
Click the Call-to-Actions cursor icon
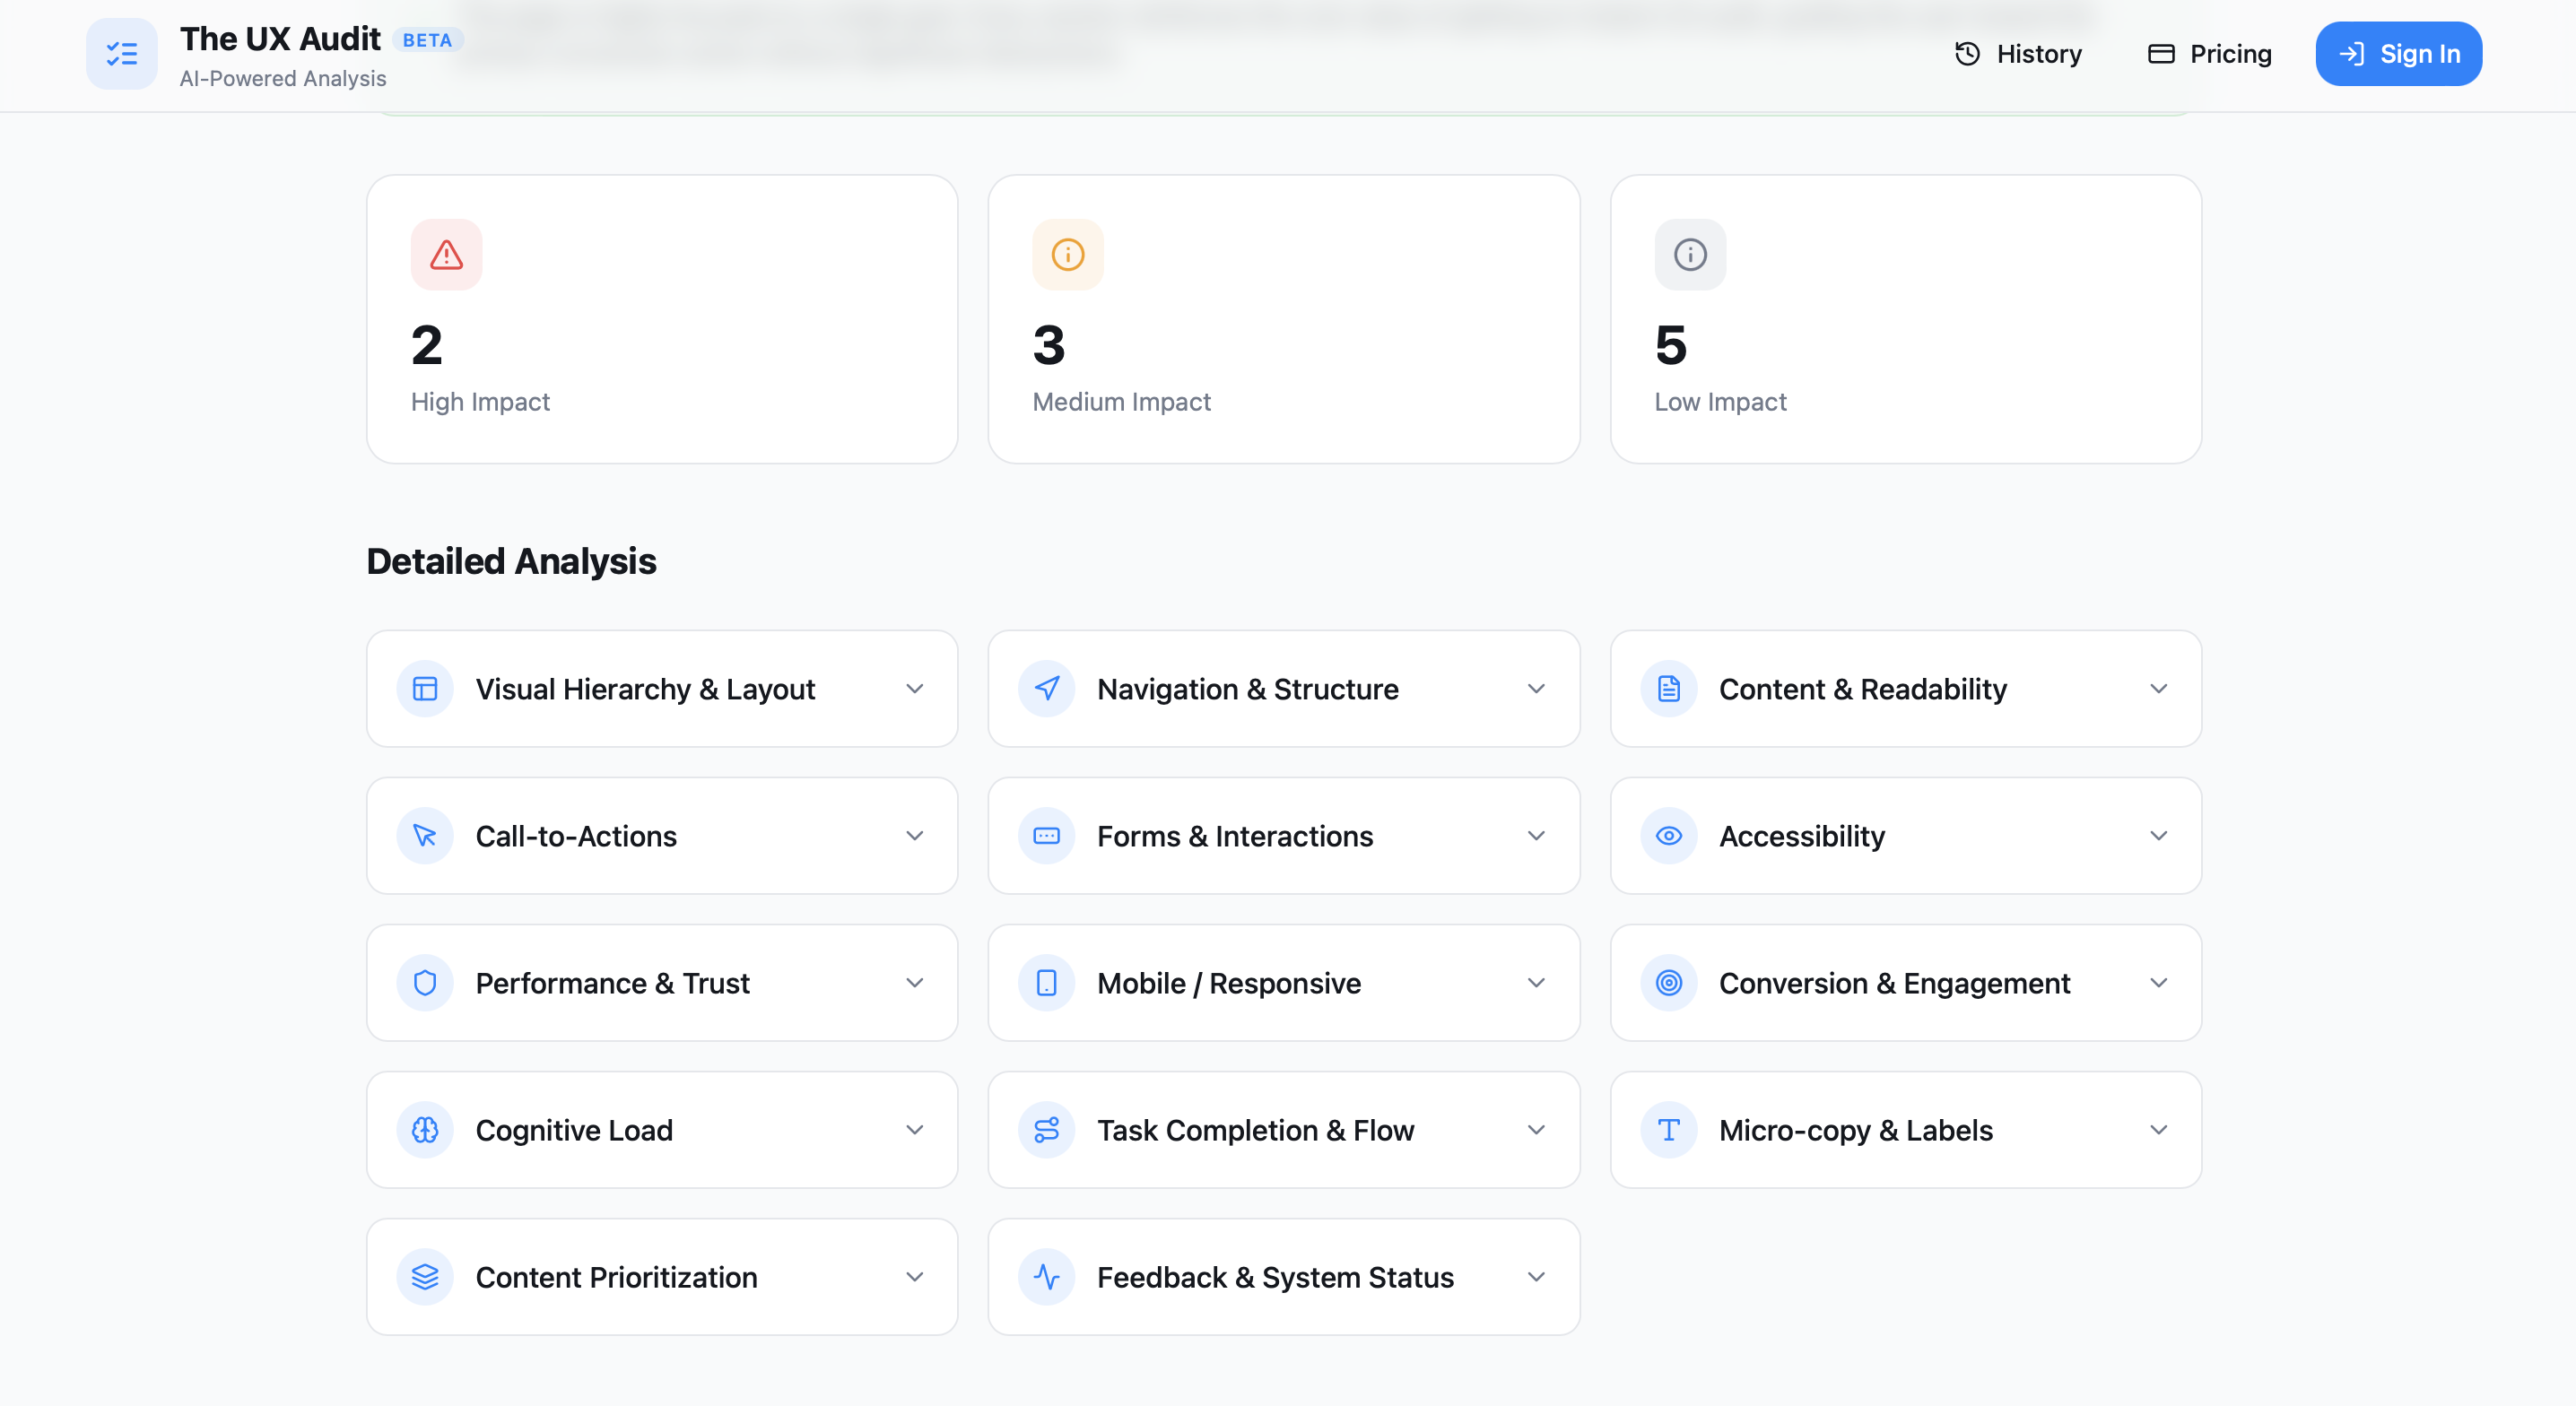(x=424, y=836)
